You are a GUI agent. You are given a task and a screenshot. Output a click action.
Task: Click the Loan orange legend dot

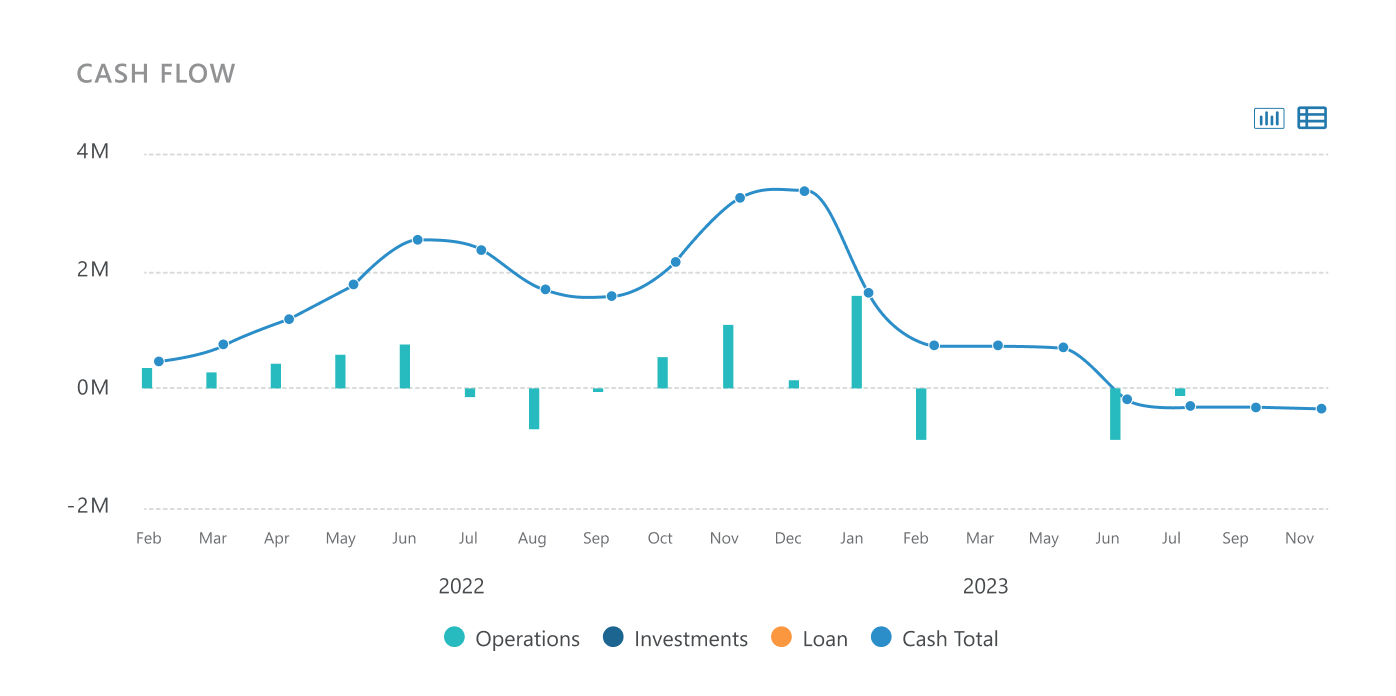click(x=782, y=638)
